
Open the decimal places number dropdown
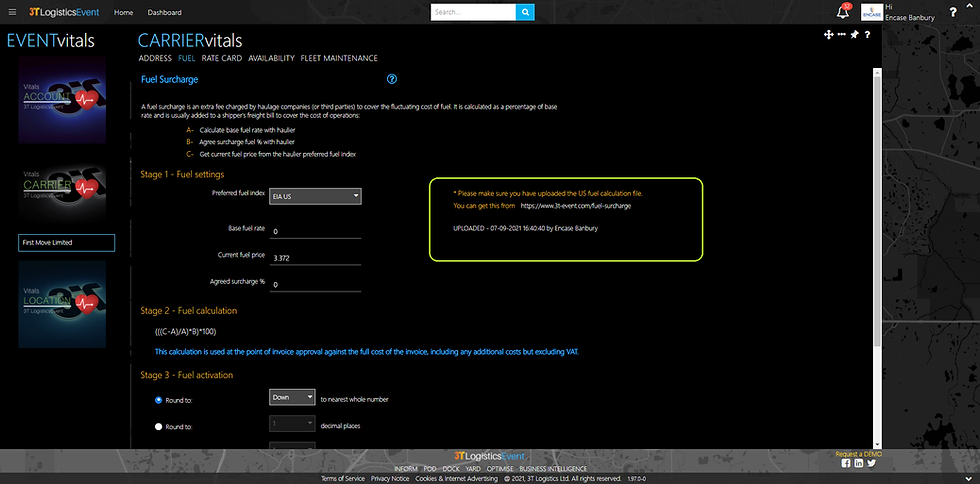point(292,424)
